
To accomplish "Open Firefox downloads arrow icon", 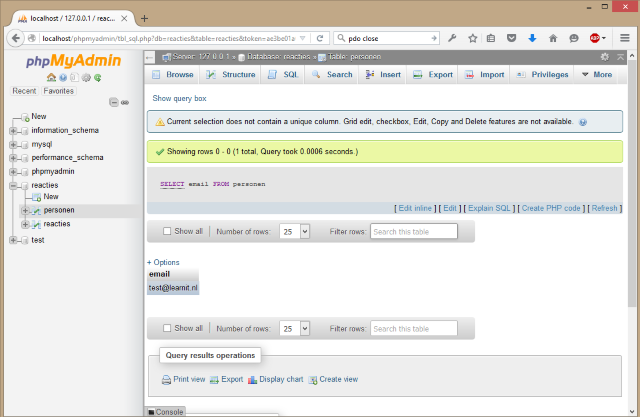I will click(x=532, y=38).
